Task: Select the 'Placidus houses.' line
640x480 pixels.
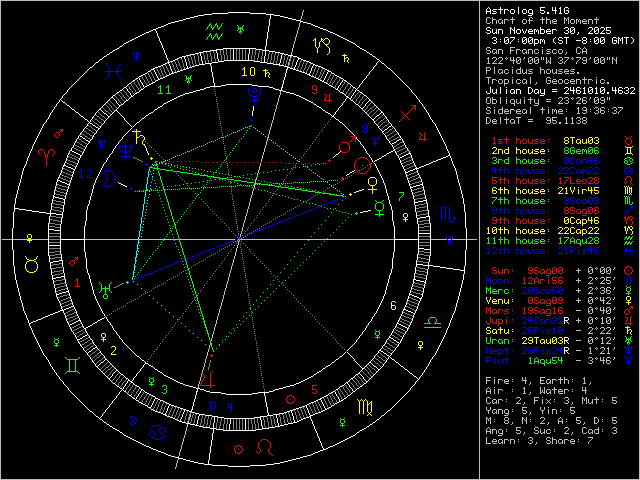Action: pos(533,71)
